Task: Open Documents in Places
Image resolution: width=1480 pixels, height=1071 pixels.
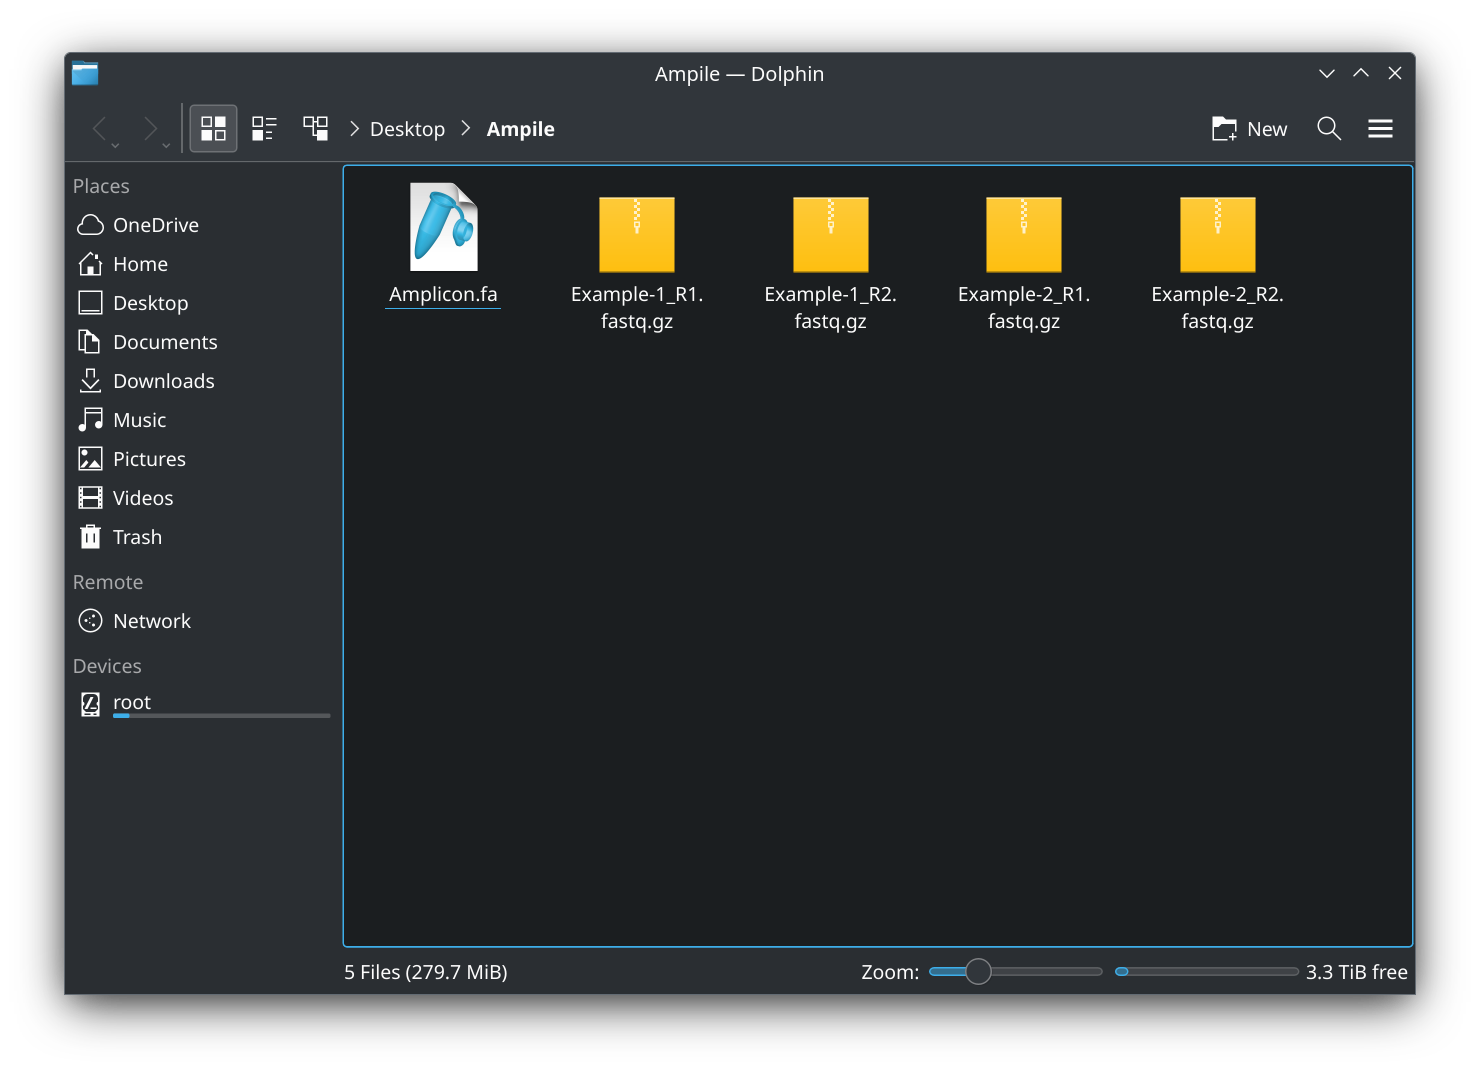Action: (202, 342)
